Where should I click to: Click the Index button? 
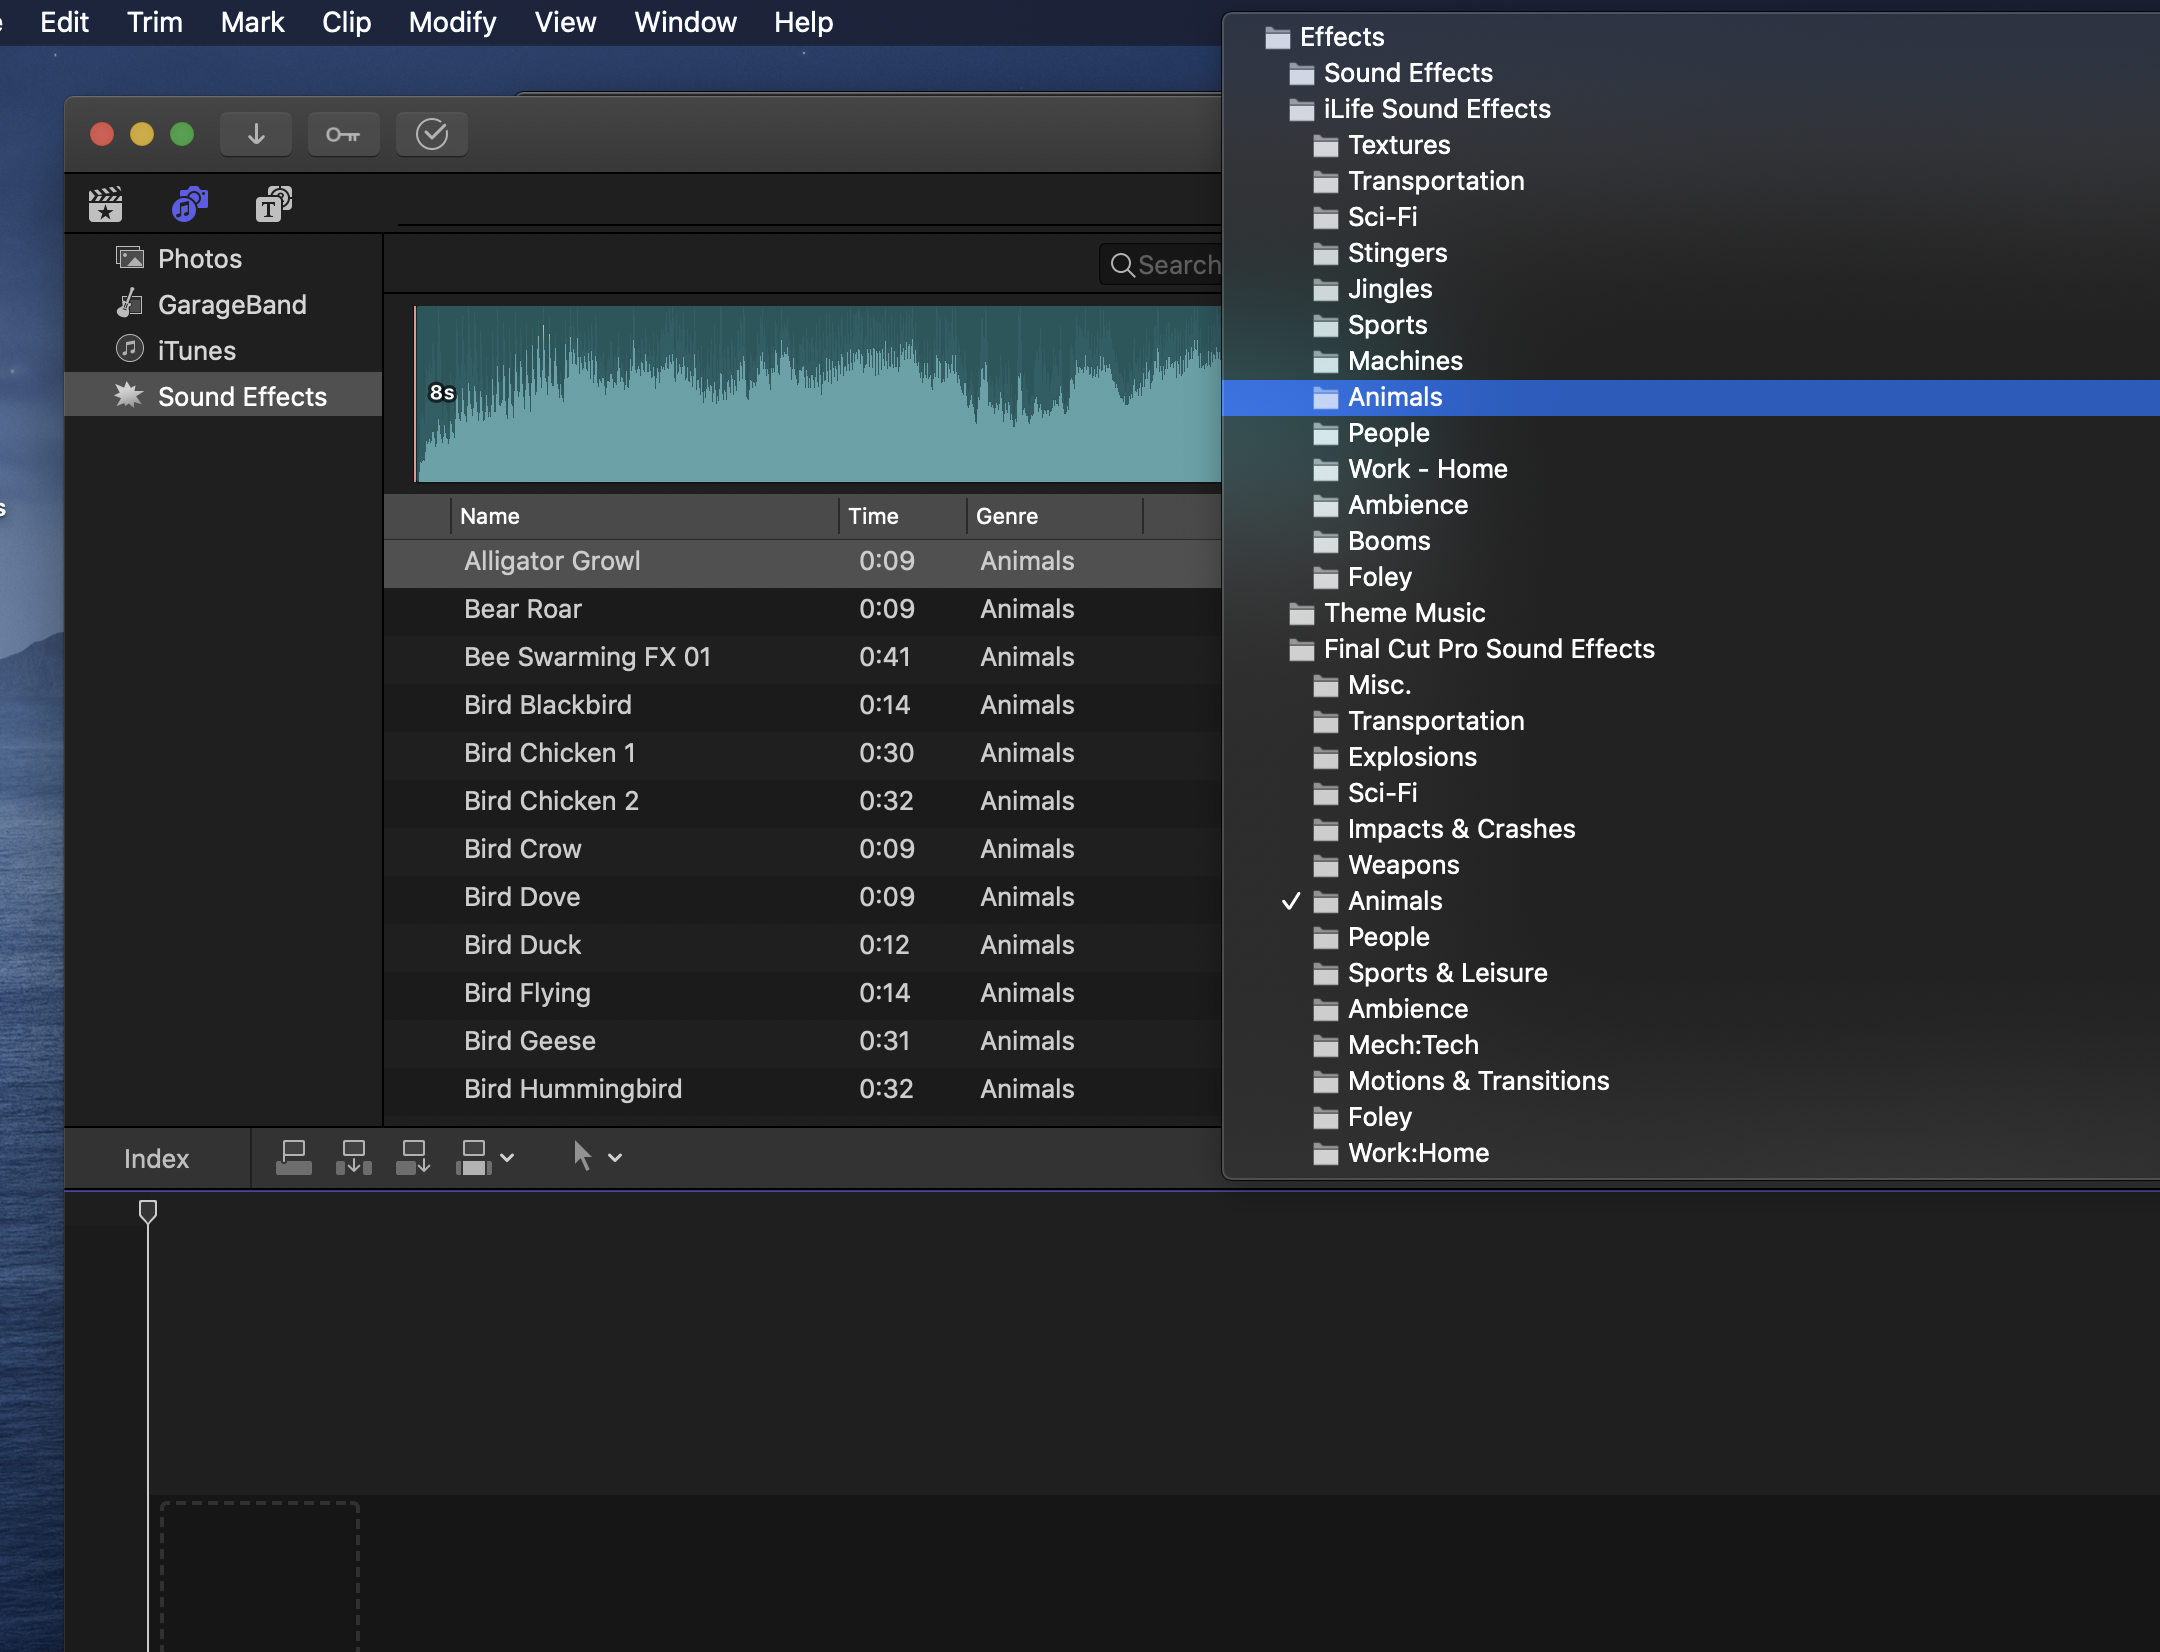[x=156, y=1159]
